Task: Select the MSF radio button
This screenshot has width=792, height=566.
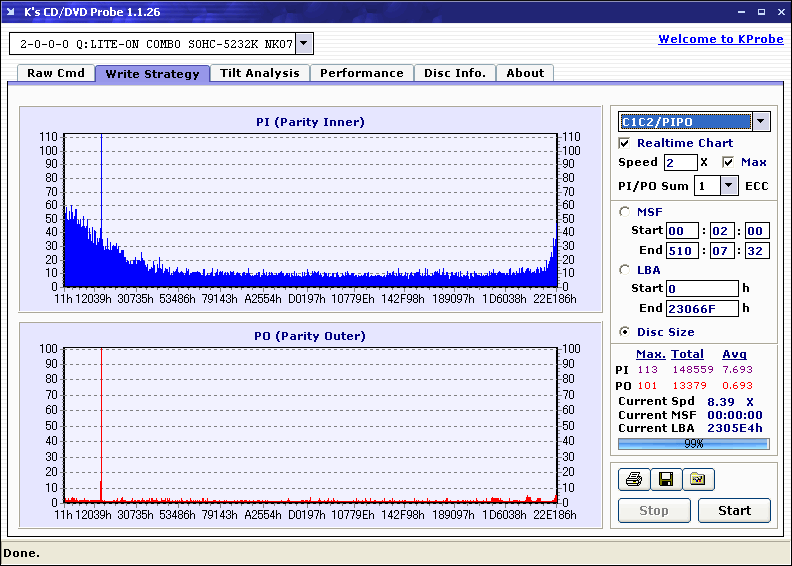Action: pyautogui.click(x=625, y=211)
